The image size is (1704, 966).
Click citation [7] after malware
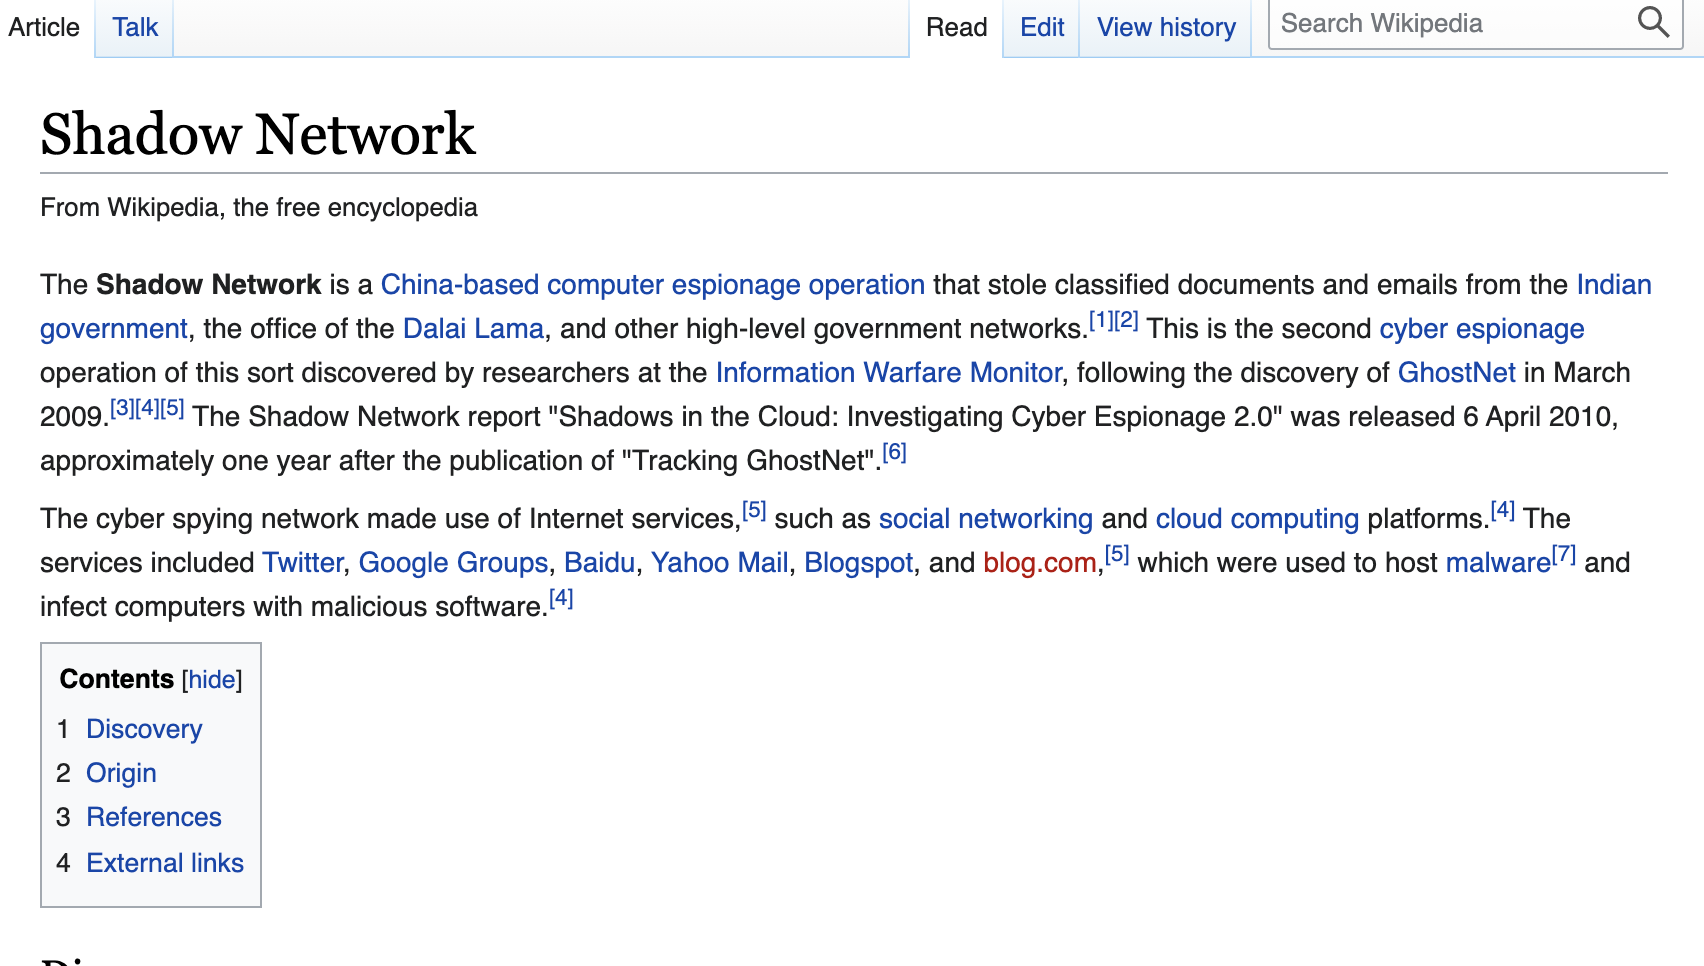tap(1564, 554)
